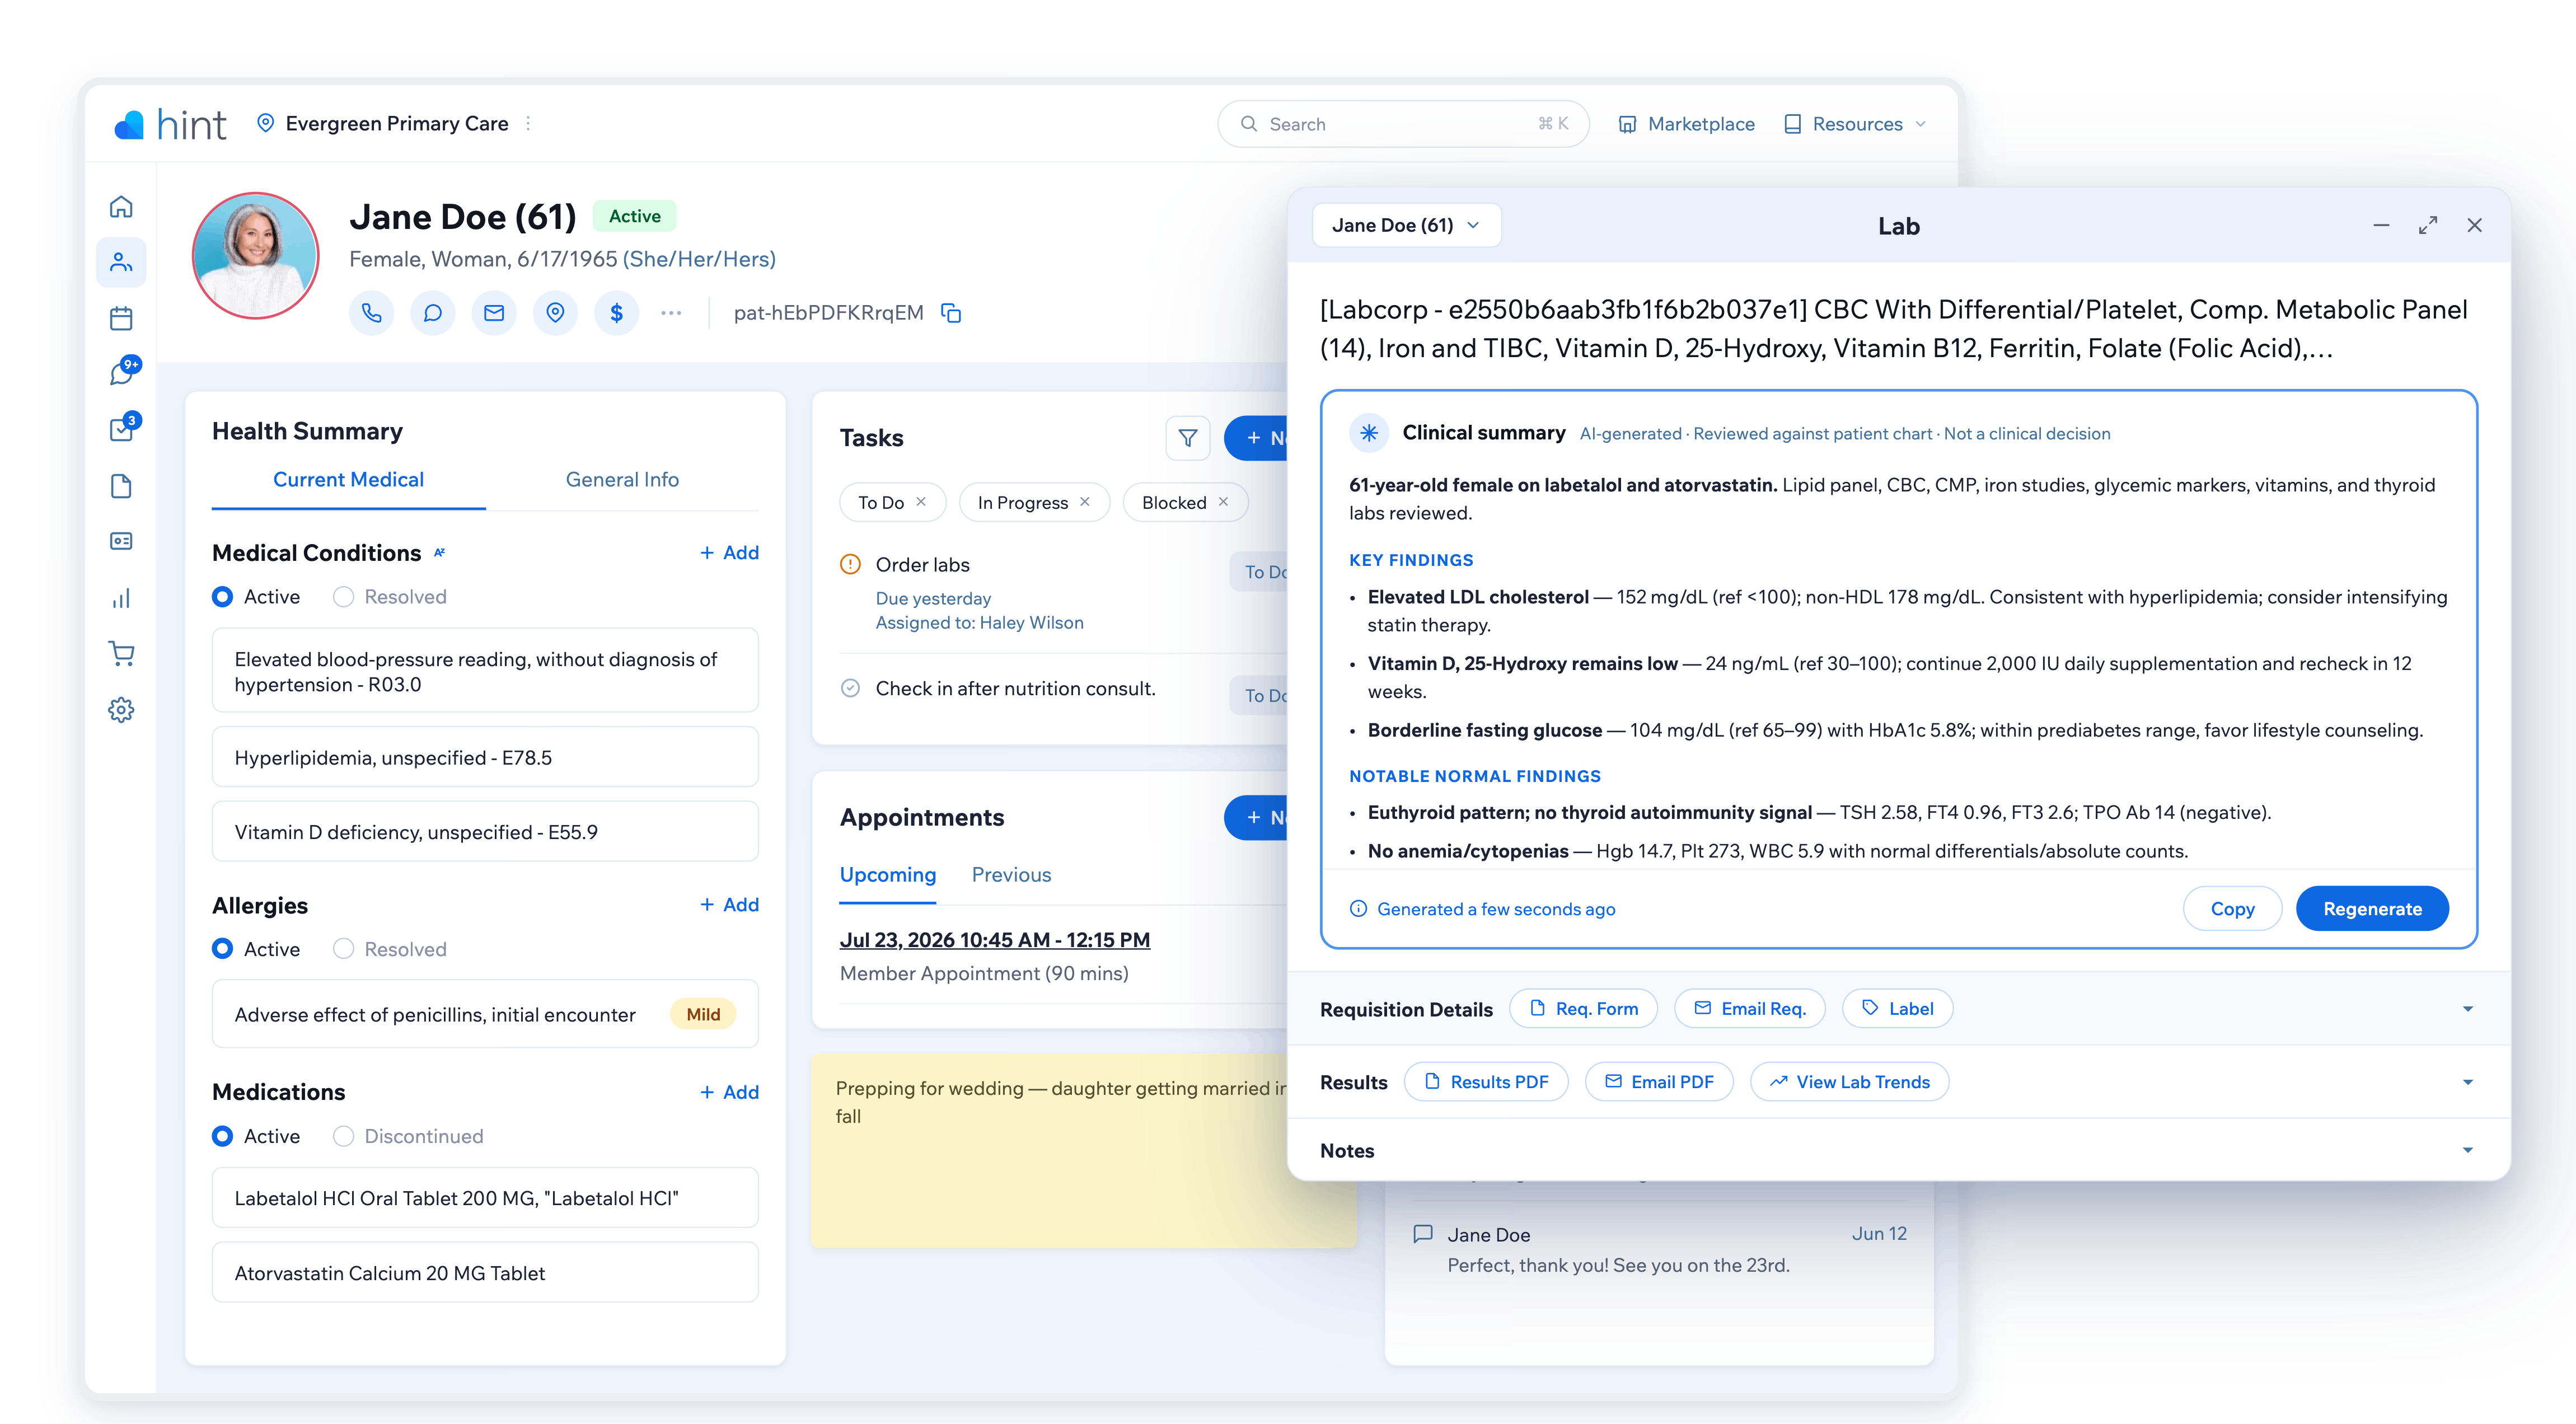The image size is (2576, 1424).
Task: Select Active under Medical Conditions
Action: click(x=223, y=596)
